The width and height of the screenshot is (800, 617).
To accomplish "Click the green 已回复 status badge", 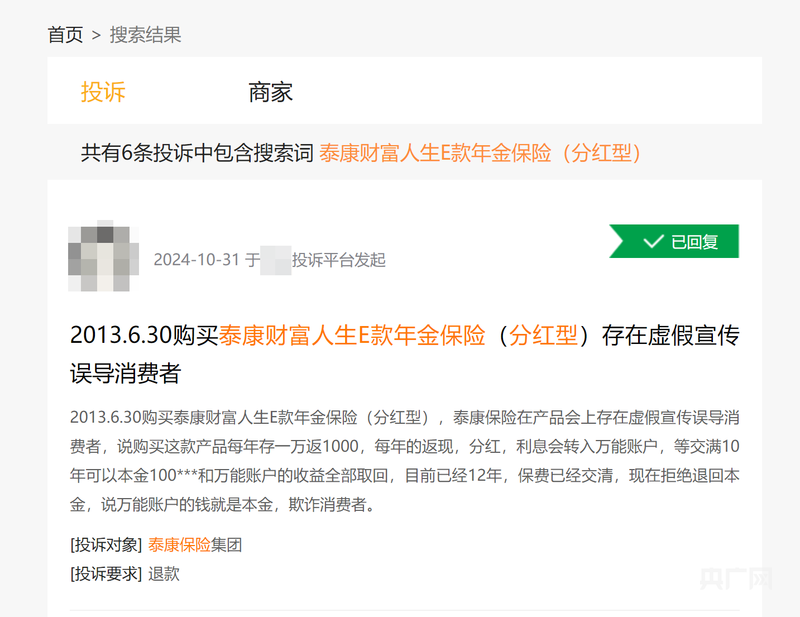I will coord(674,241).
